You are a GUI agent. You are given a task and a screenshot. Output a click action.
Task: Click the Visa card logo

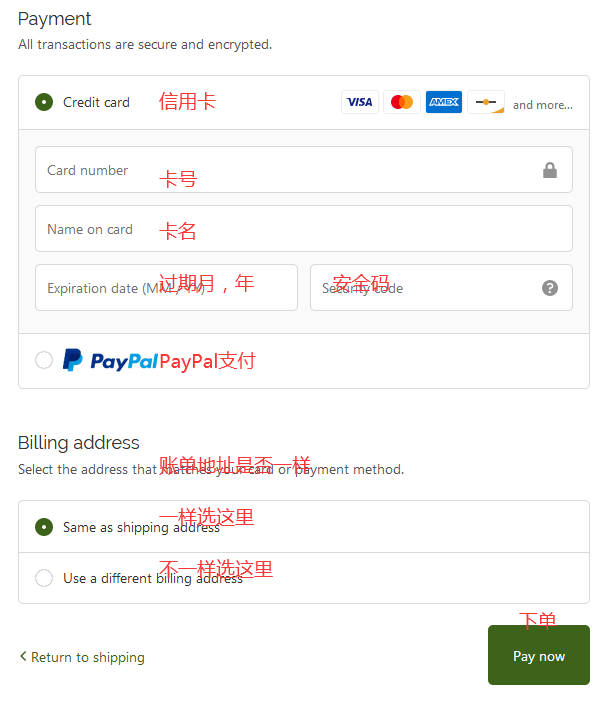click(359, 102)
